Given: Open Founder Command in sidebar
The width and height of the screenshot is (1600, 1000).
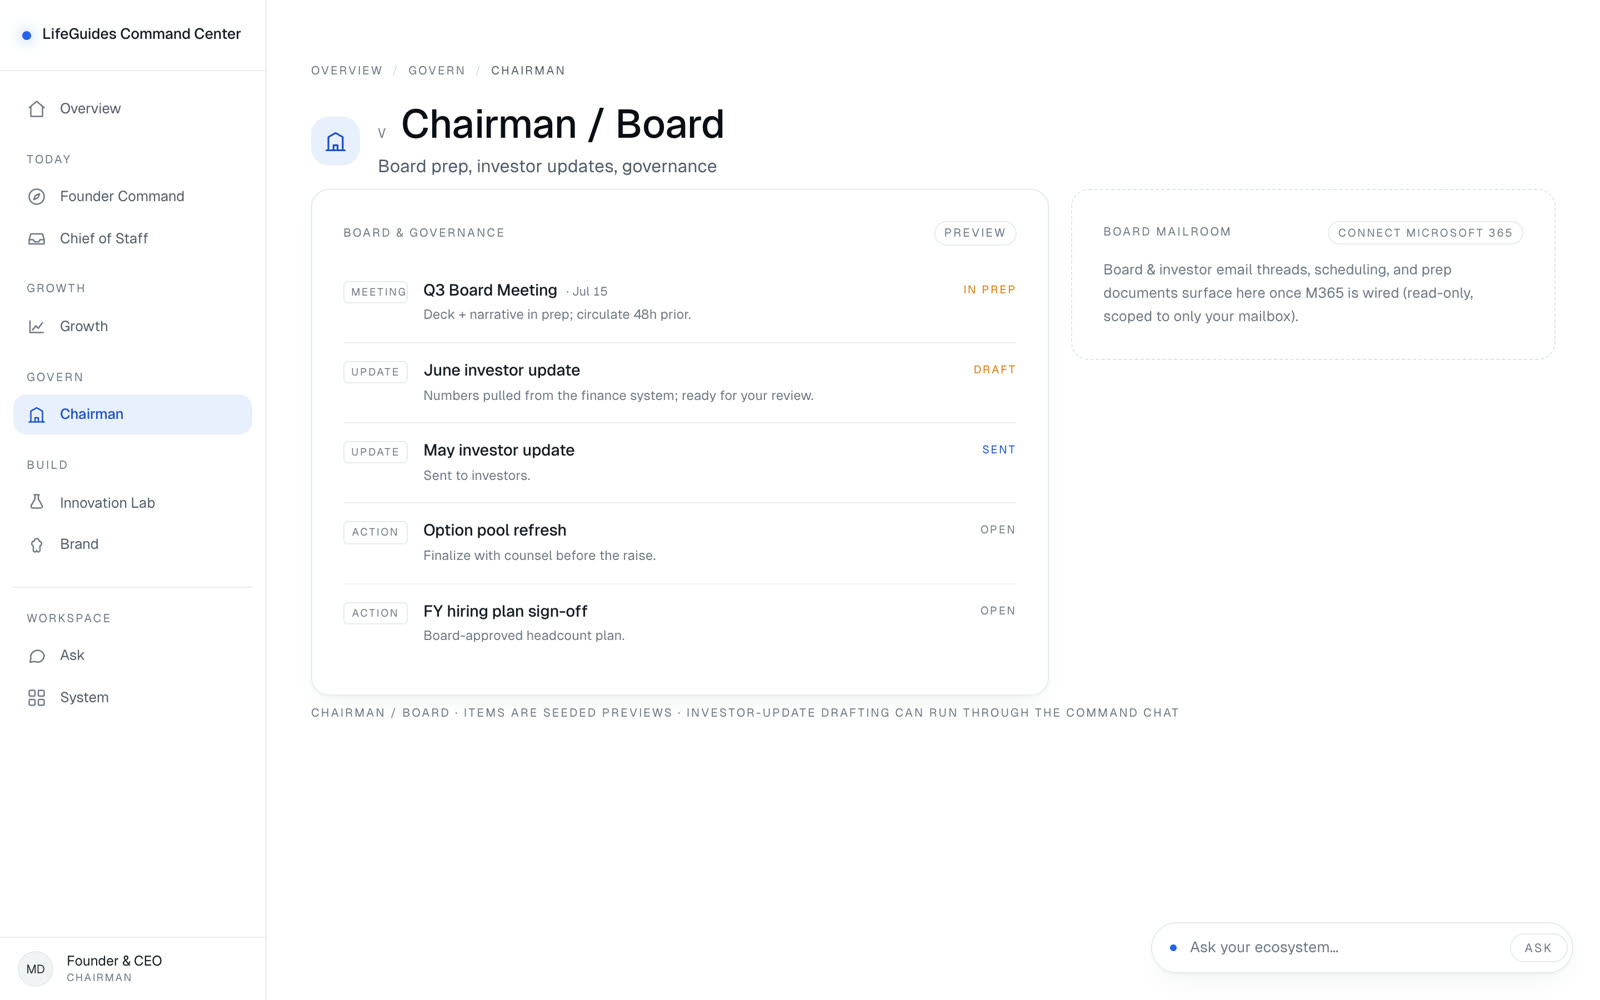Looking at the screenshot, I should coord(132,197).
